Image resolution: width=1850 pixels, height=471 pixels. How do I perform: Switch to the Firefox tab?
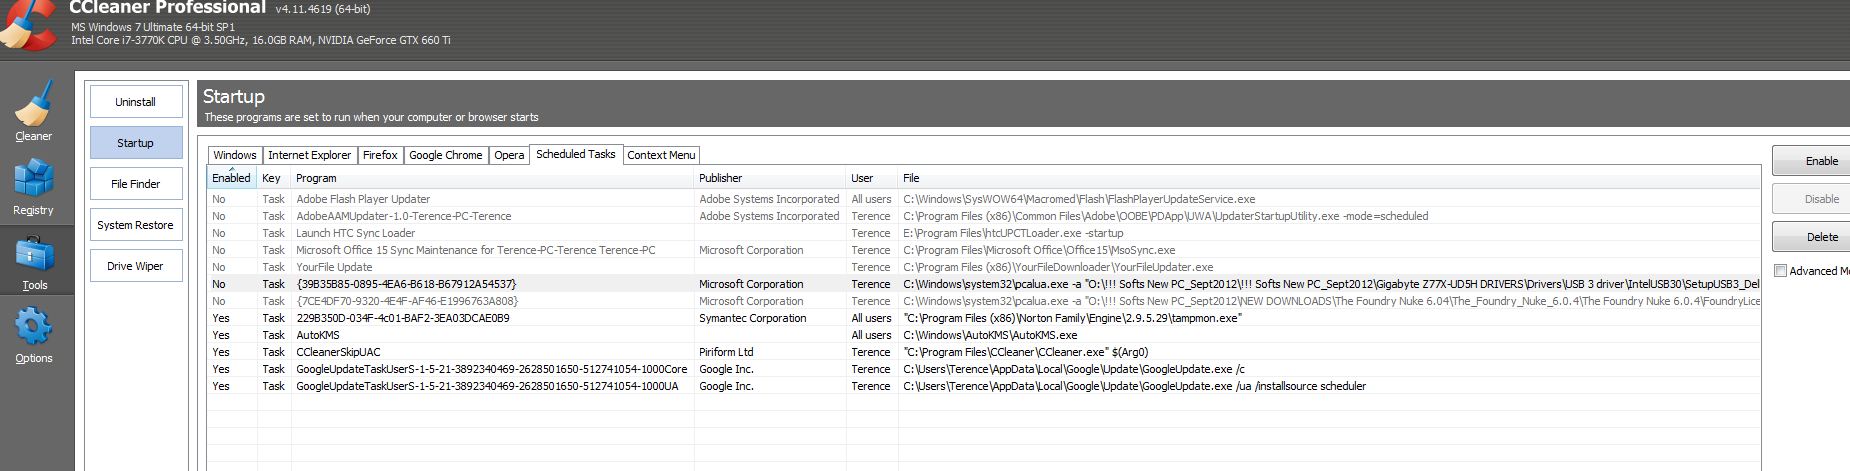point(380,155)
